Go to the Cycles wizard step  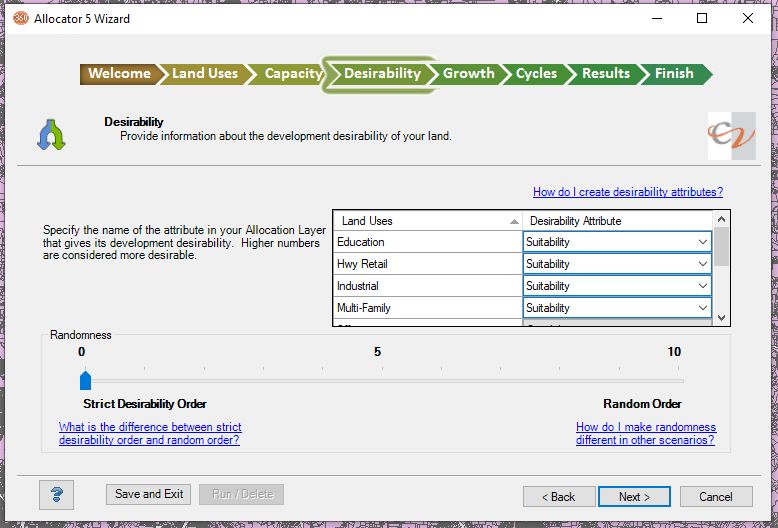(536, 74)
